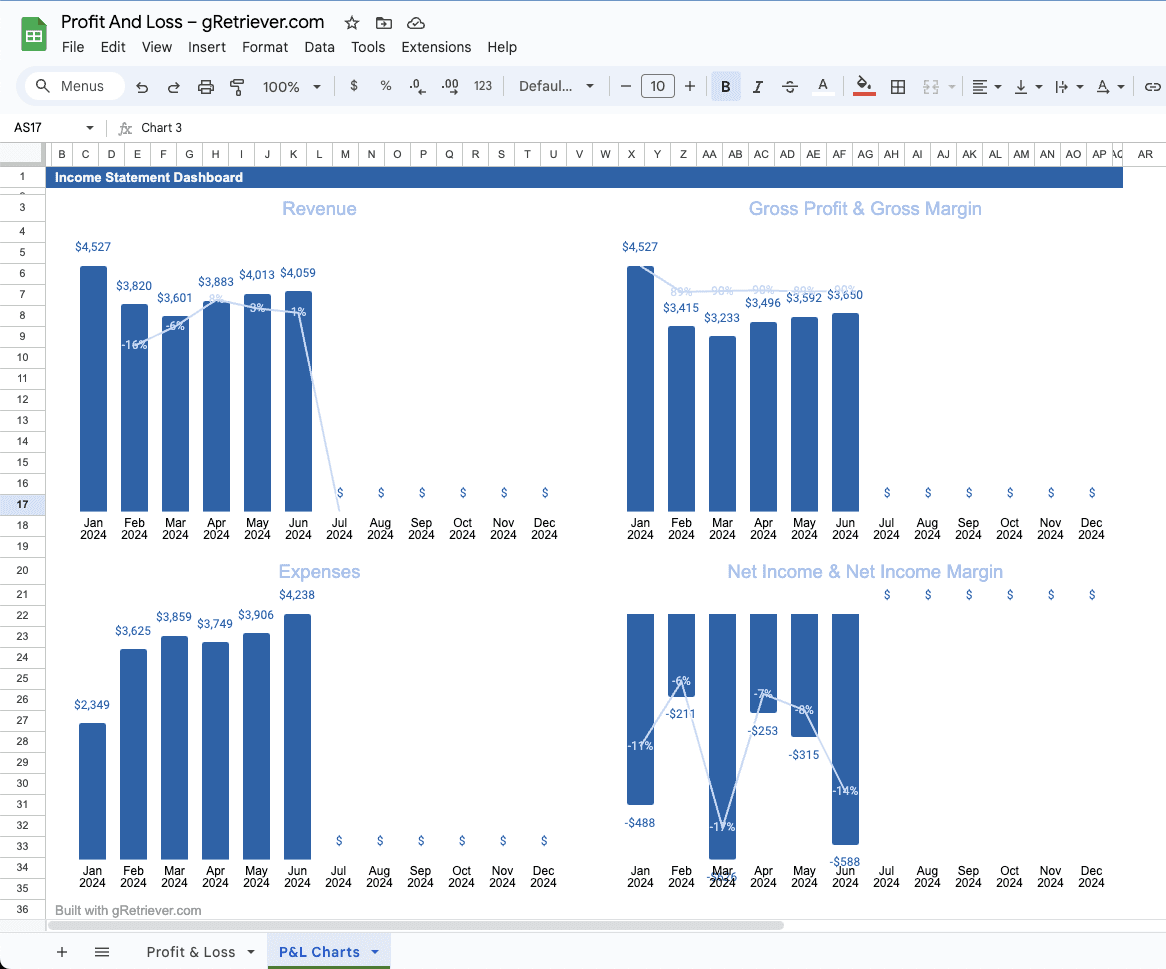The width and height of the screenshot is (1166, 969).
Task: Open the font family dropdown
Action: coord(556,86)
